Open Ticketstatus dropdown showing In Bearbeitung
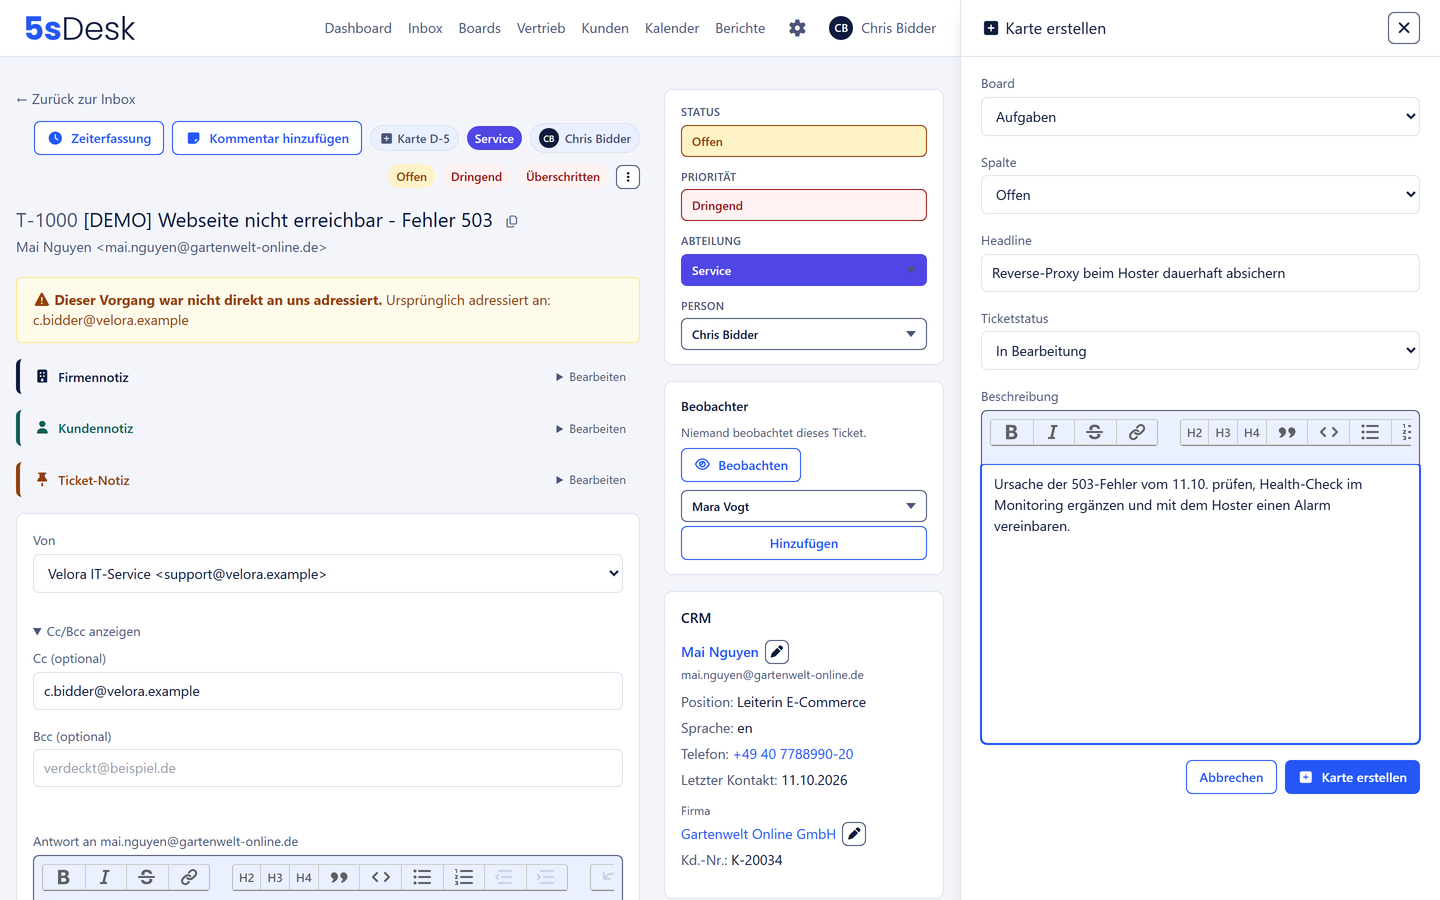The width and height of the screenshot is (1440, 900). coord(1200,351)
